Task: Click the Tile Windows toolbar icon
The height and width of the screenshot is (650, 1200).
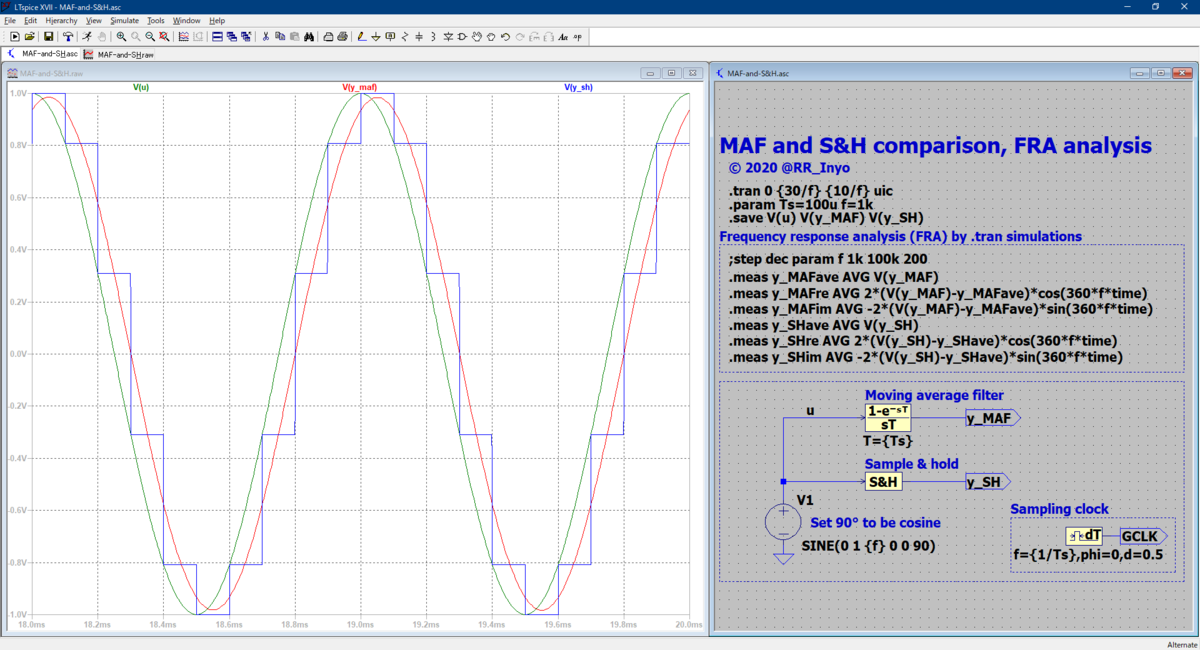Action: (216, 36)
